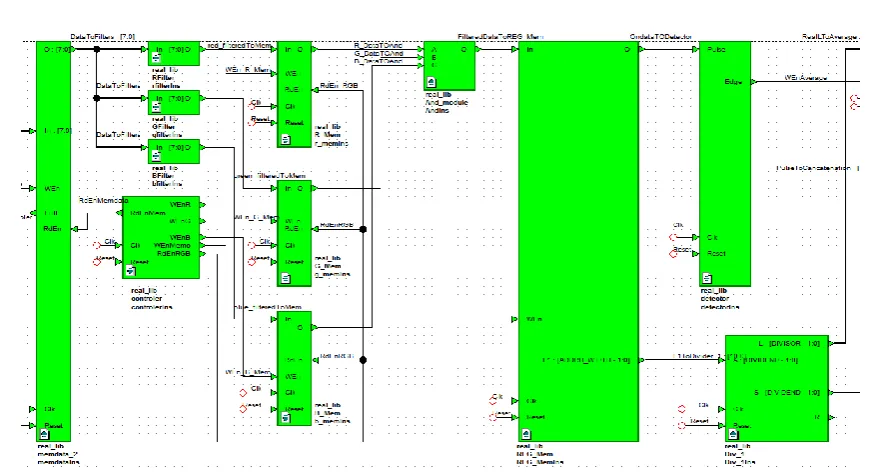Click the view icon in RGB_Mem block
Image resolution: width=871 pixels, height=474 pixels.
pos(527,434)
